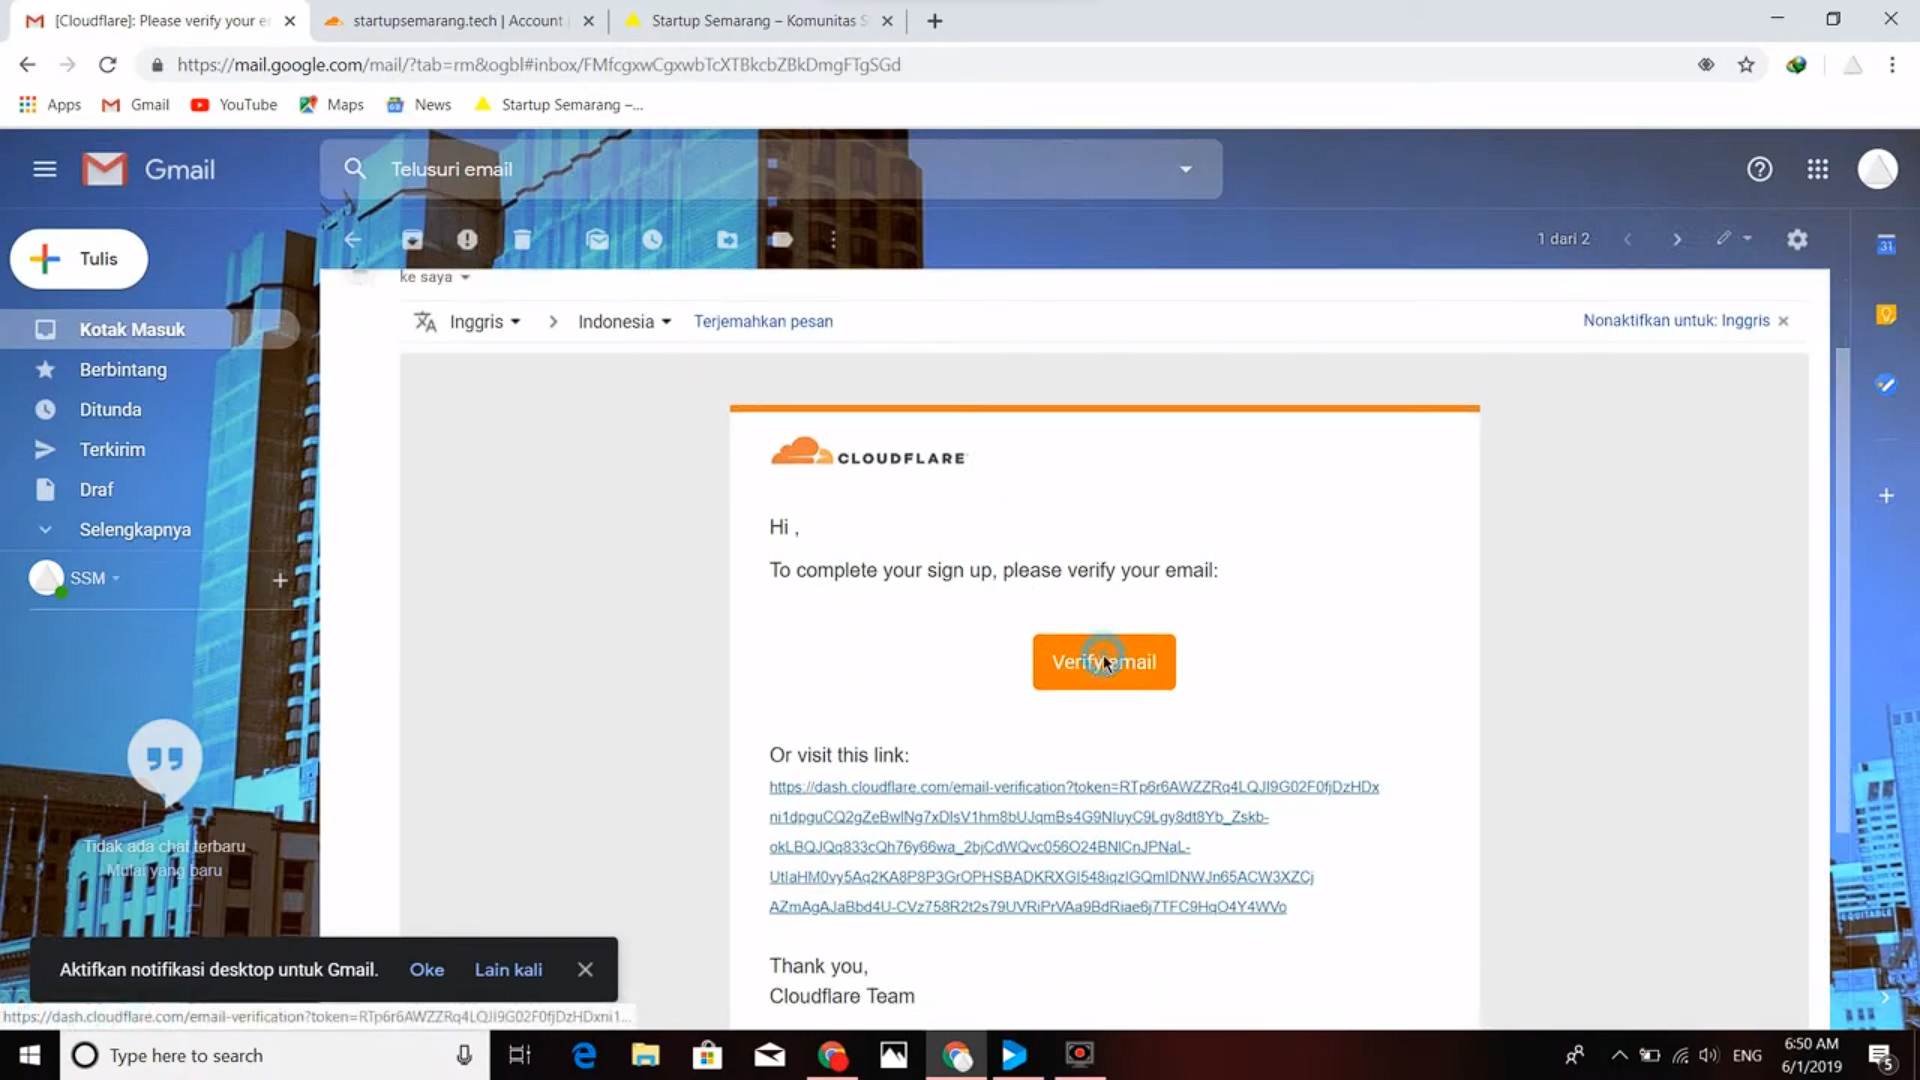The image size is (1920, 1080).
Task: Click Lain kali on notification prompt
Action: pyautogui.click(x=508, y=969)
